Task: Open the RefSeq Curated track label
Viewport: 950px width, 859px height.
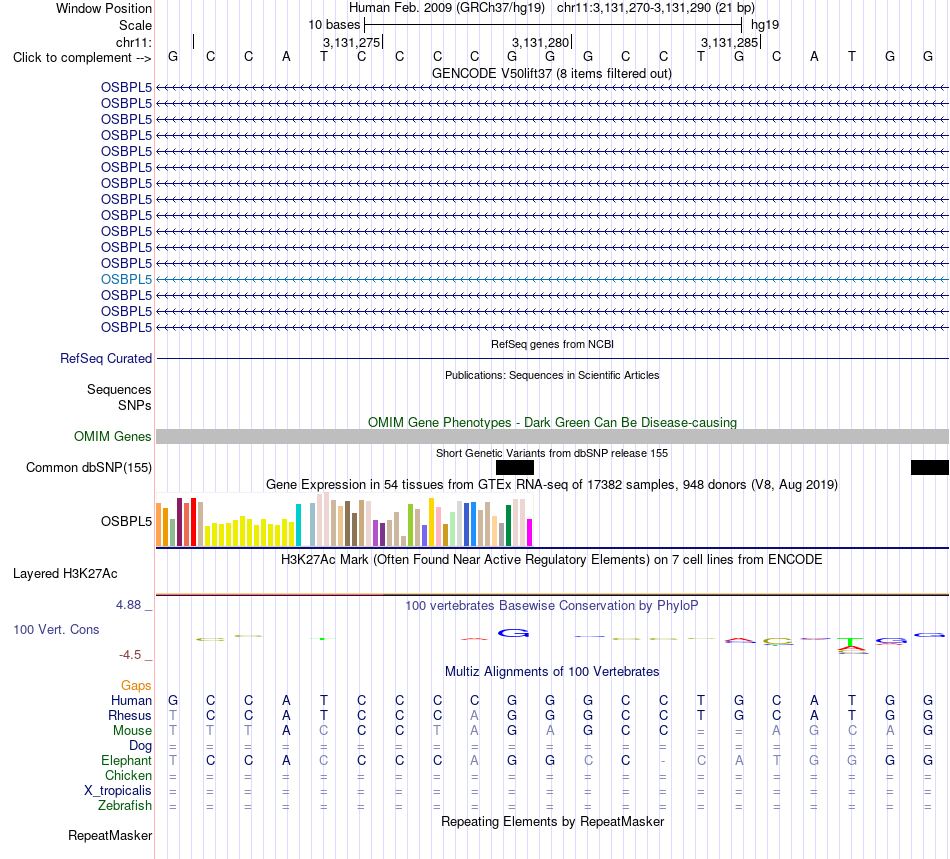Action: click(106, 359)
